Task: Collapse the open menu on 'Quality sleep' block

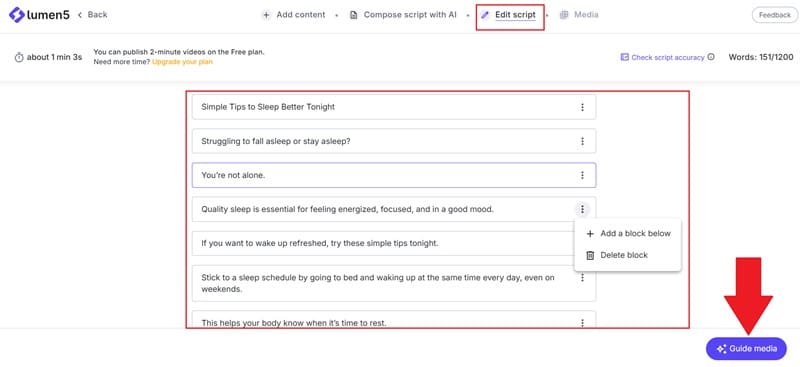Action: [582, 209]
